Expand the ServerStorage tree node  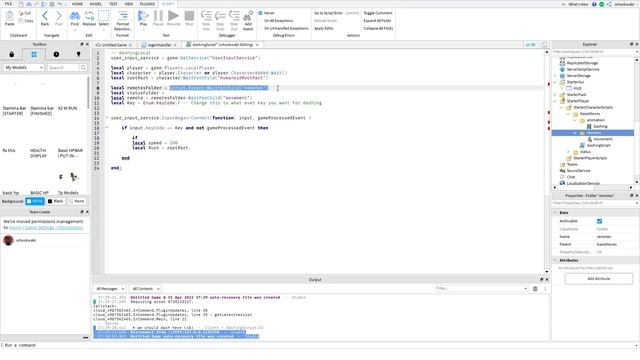pyautogui.click(x=555, y=76)
